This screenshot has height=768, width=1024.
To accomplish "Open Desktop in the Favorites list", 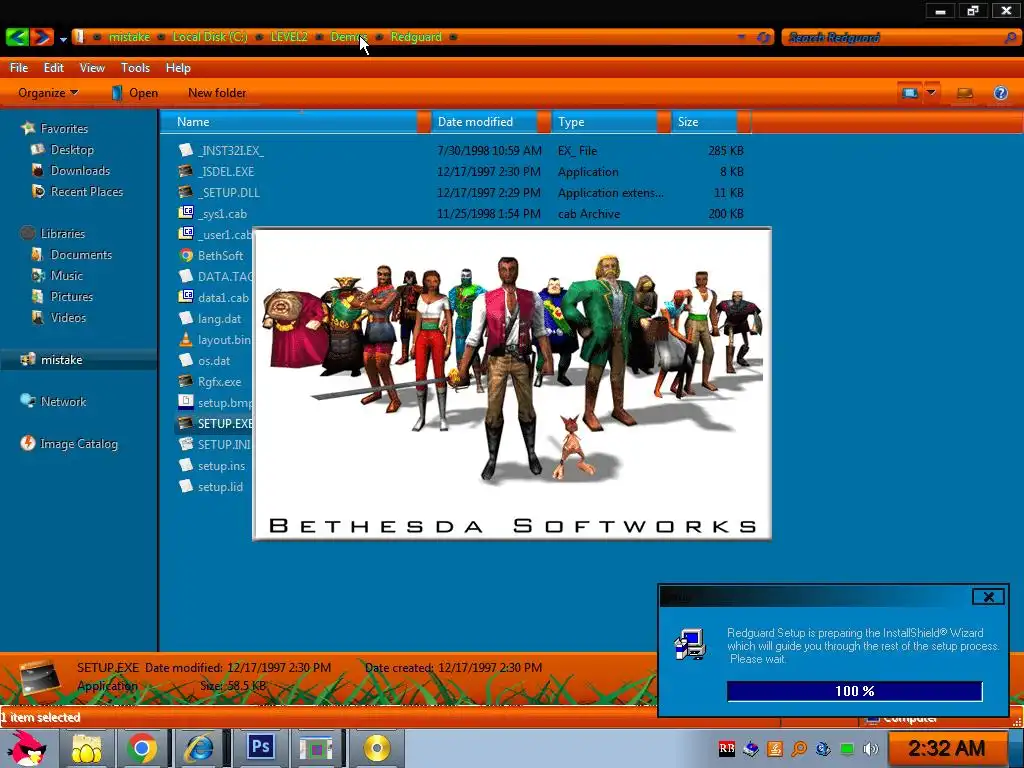I will click(x=72, y=150).
